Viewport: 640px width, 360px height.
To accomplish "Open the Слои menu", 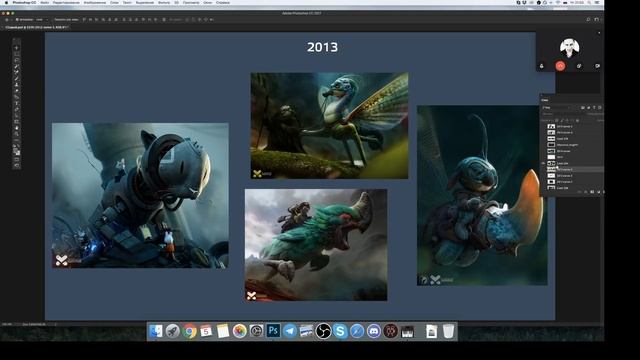I will pyautogui.click(x=114, y=2).
